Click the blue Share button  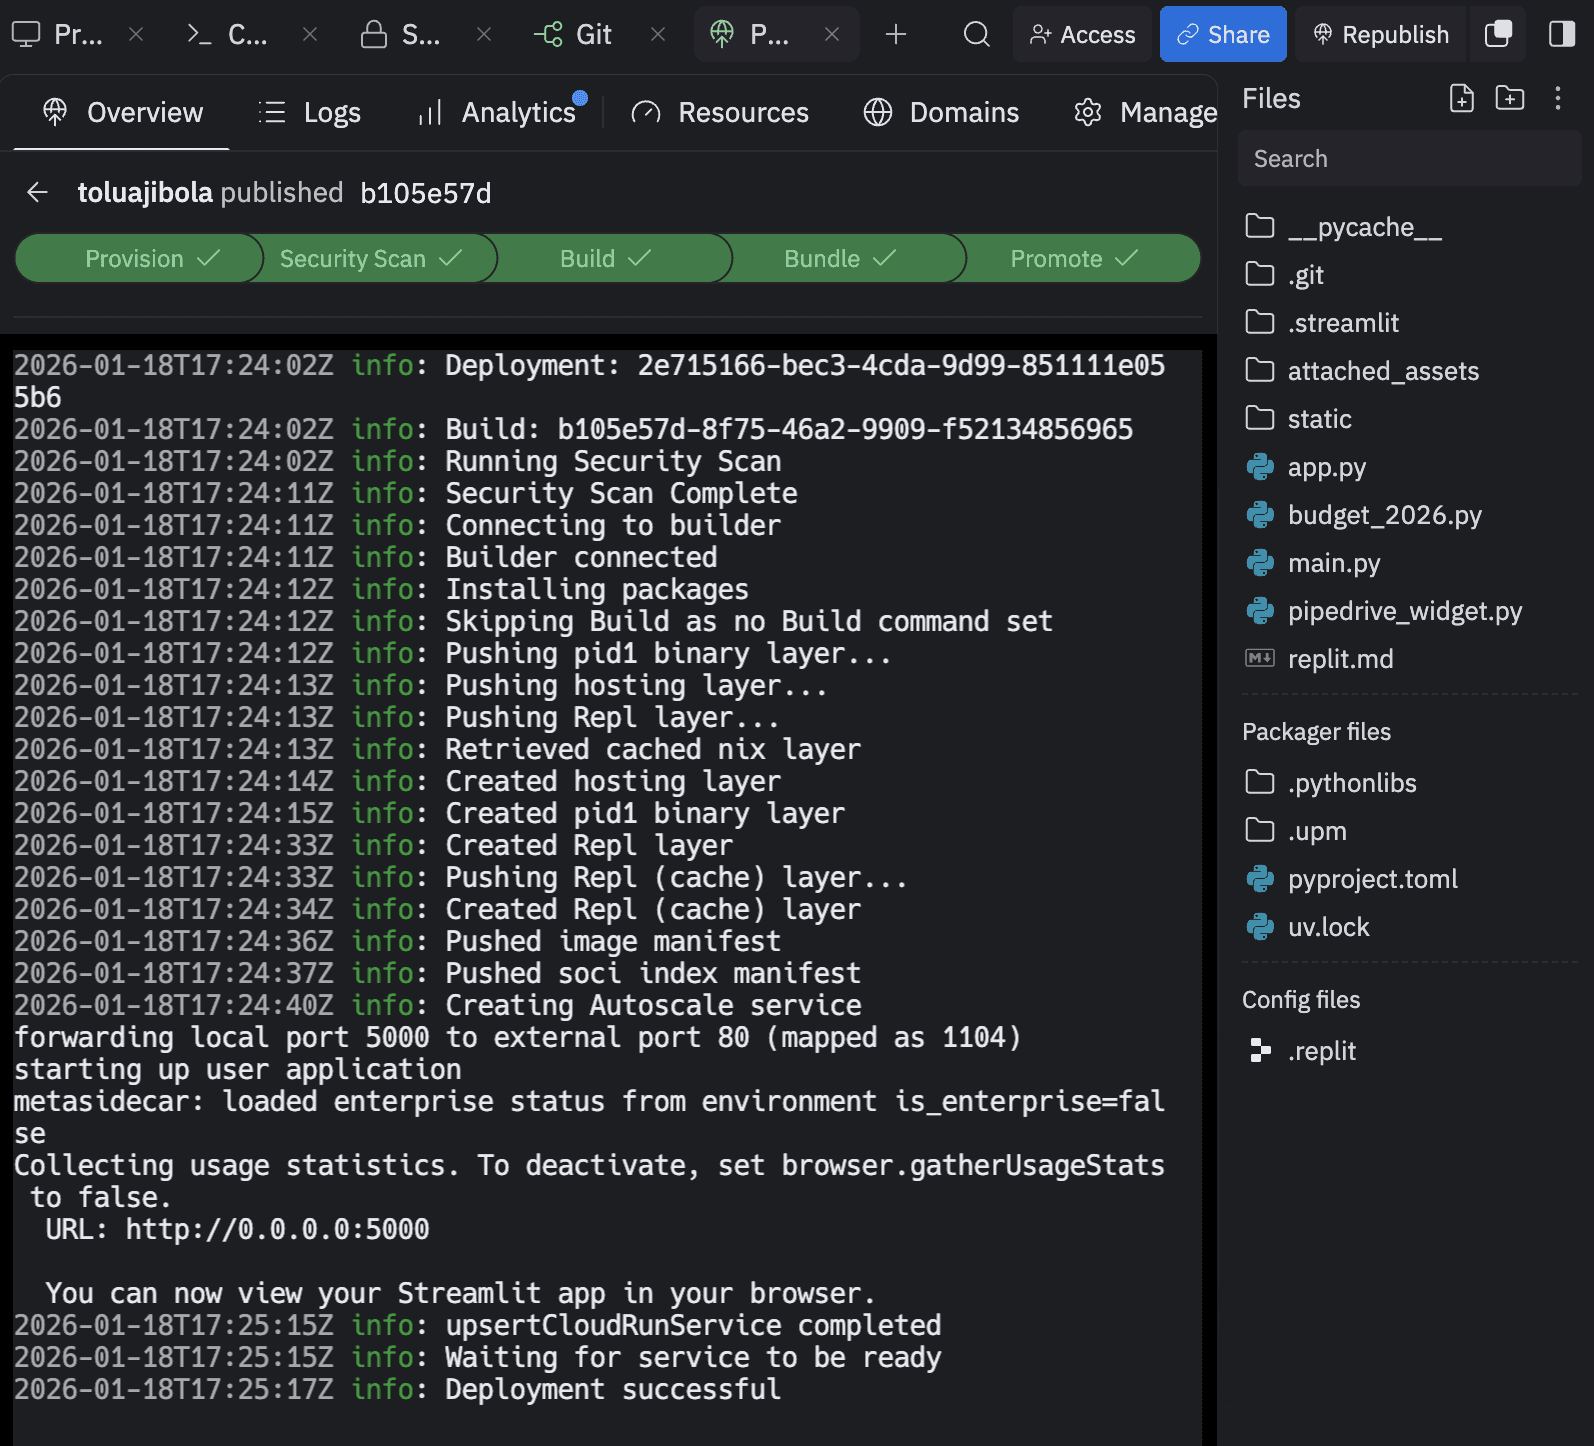tap(1222, 35)
